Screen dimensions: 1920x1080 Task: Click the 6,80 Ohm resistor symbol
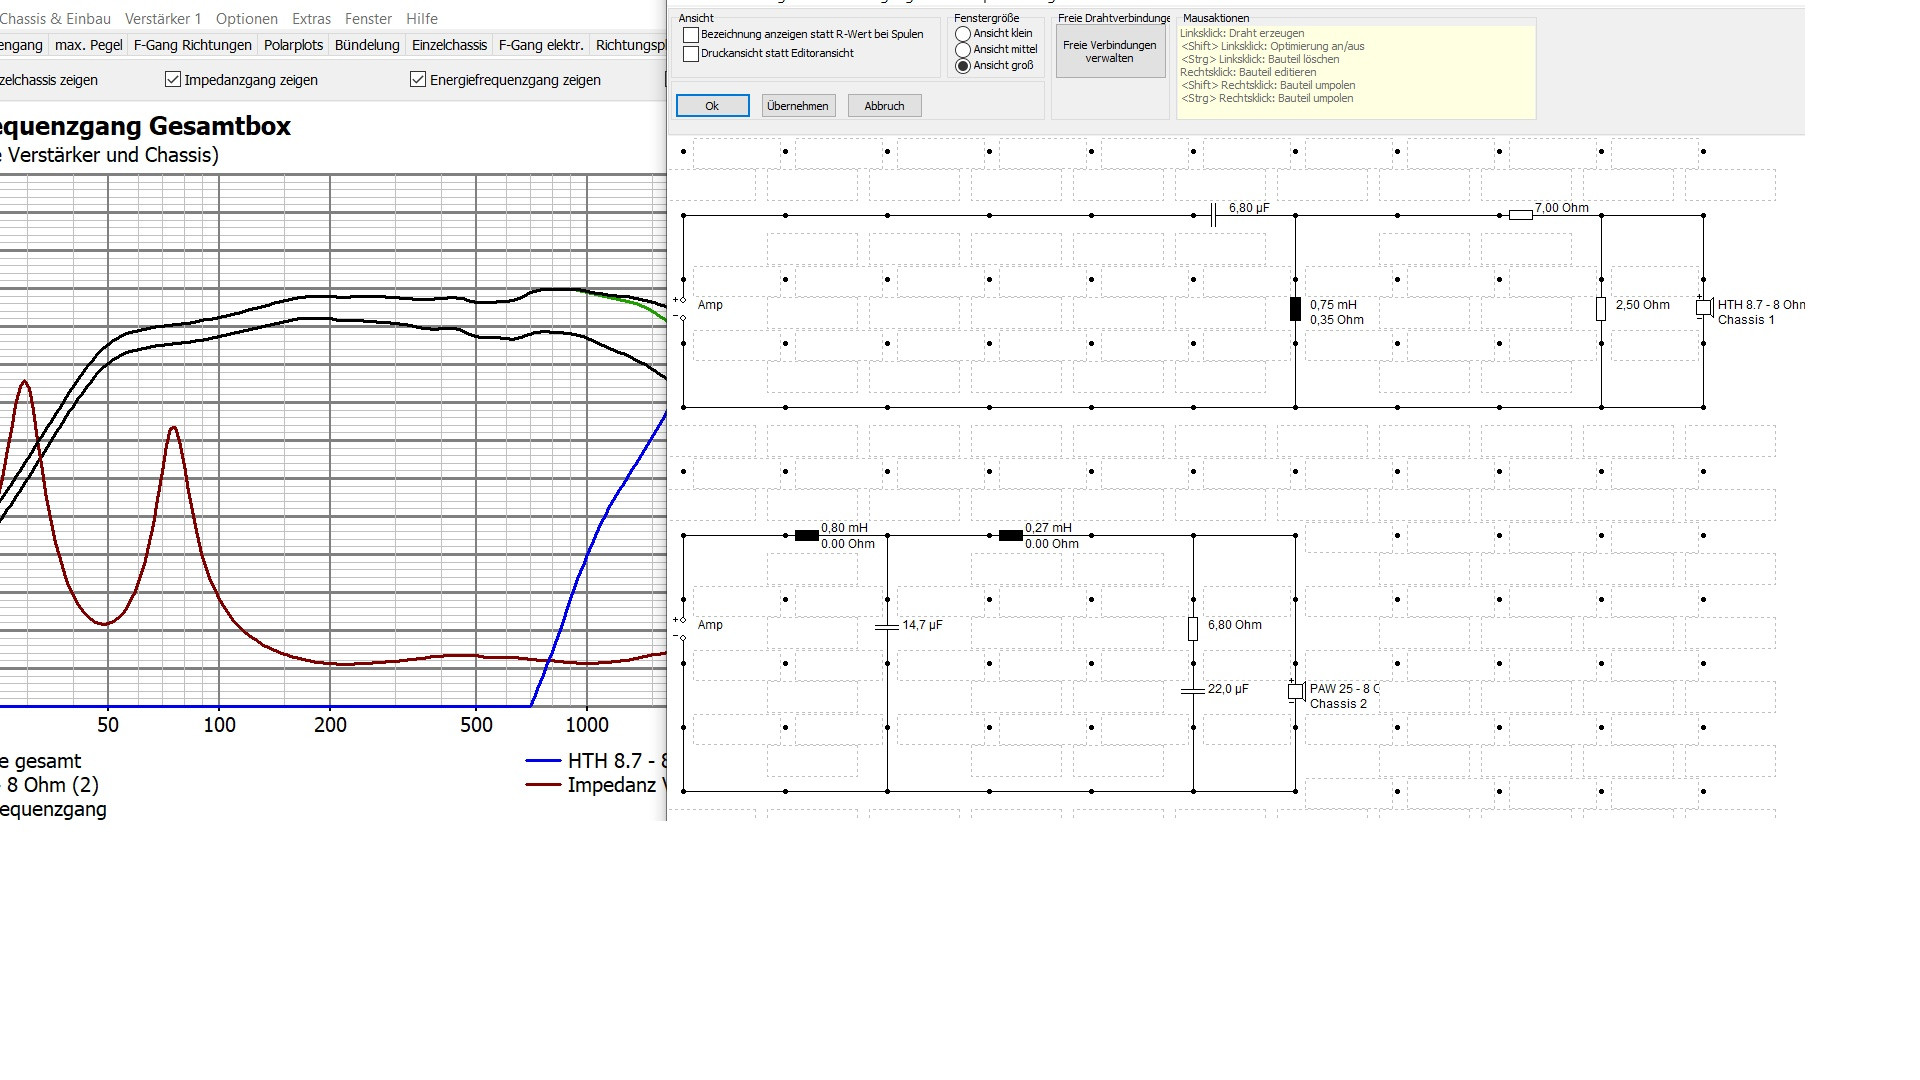click(x=1193, y=628)
